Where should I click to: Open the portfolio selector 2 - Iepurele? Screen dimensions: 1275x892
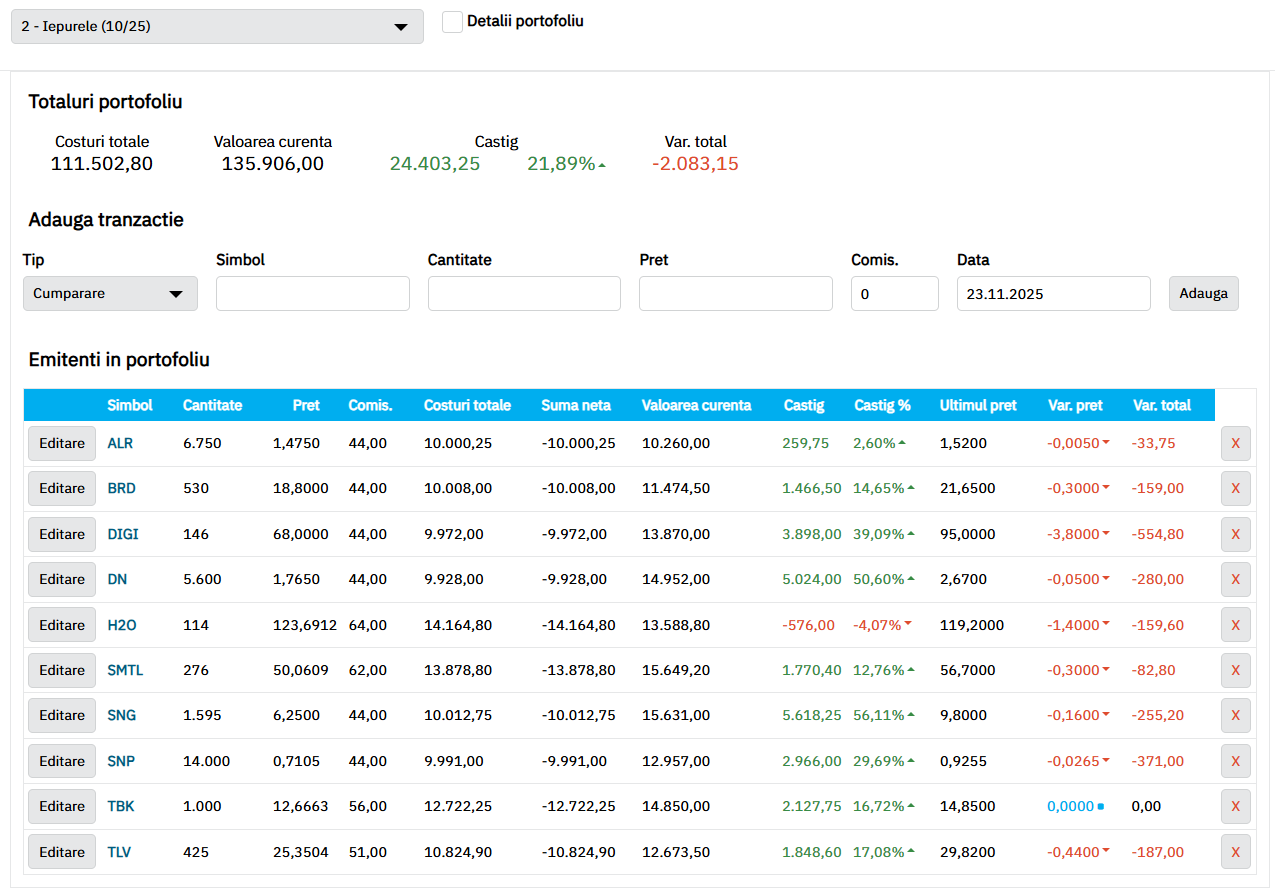click(x=217, y=26)
